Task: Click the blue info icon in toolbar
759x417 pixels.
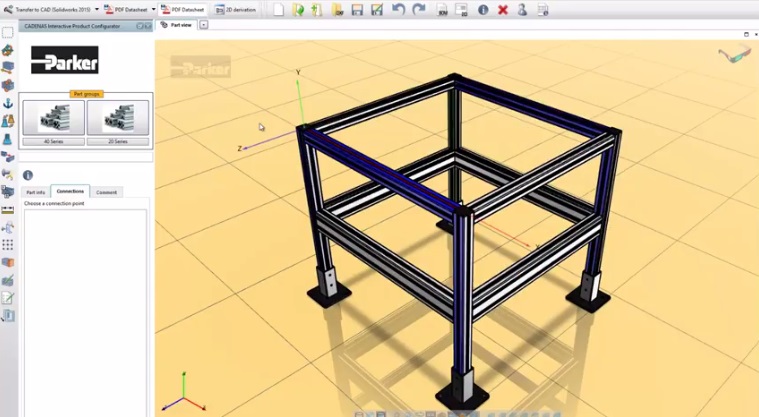Action: [x=483, y=9]
